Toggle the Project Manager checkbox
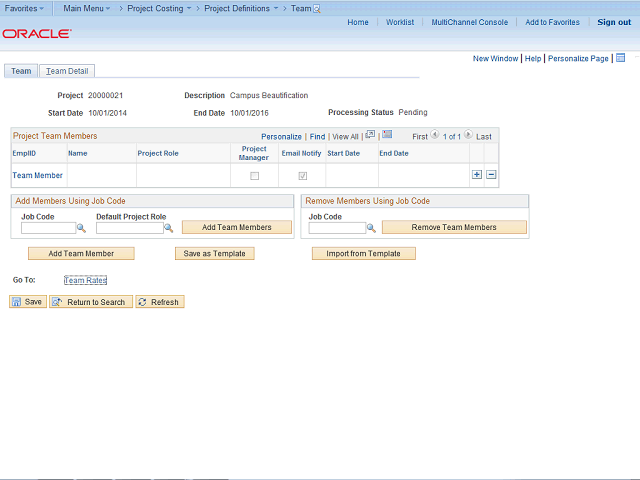The image size is (640, 480). (254, 176)
